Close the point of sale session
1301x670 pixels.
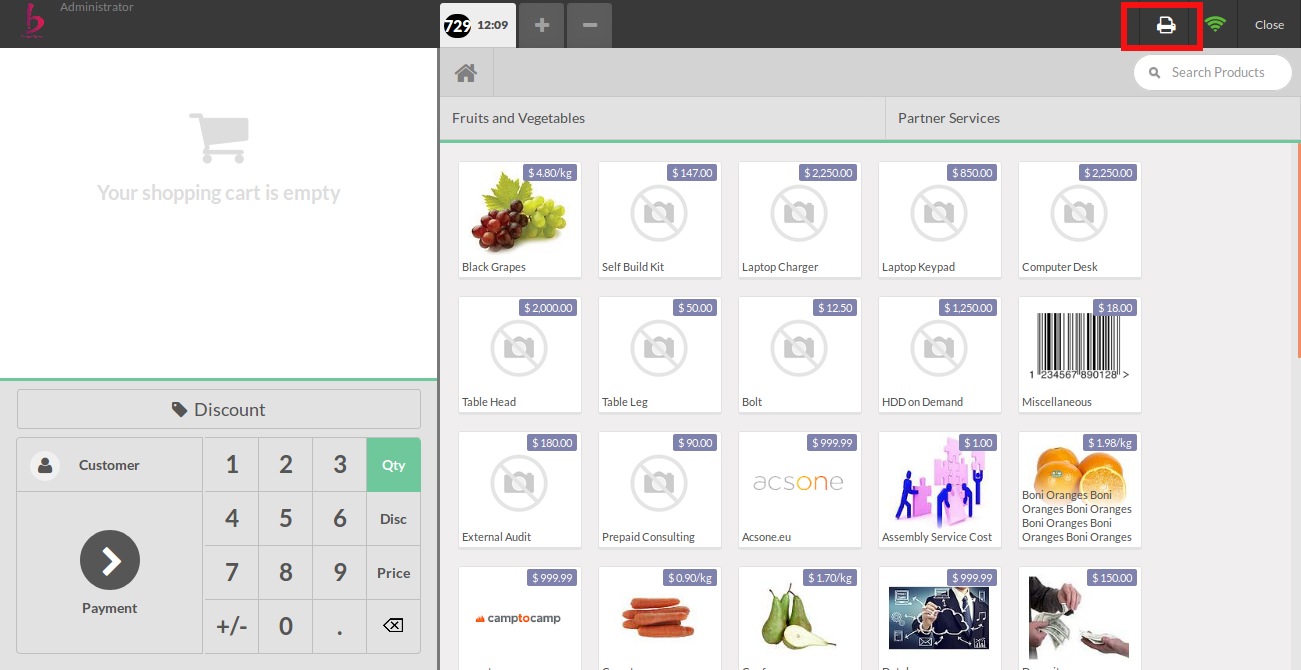pos(1269,25)
